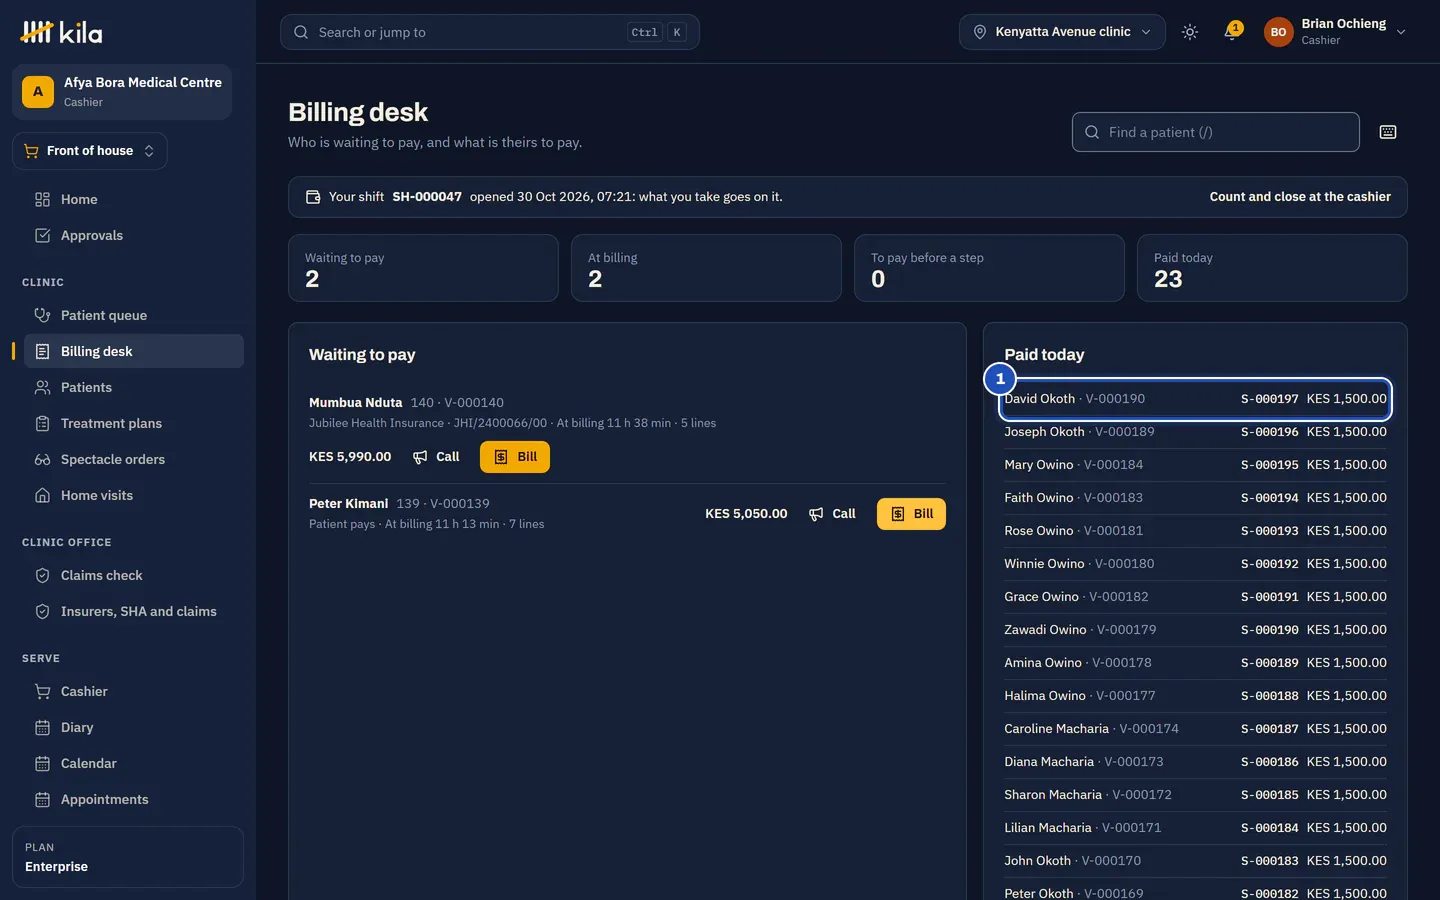Click the Waiting to pay stat card

[x=423, y=268]
